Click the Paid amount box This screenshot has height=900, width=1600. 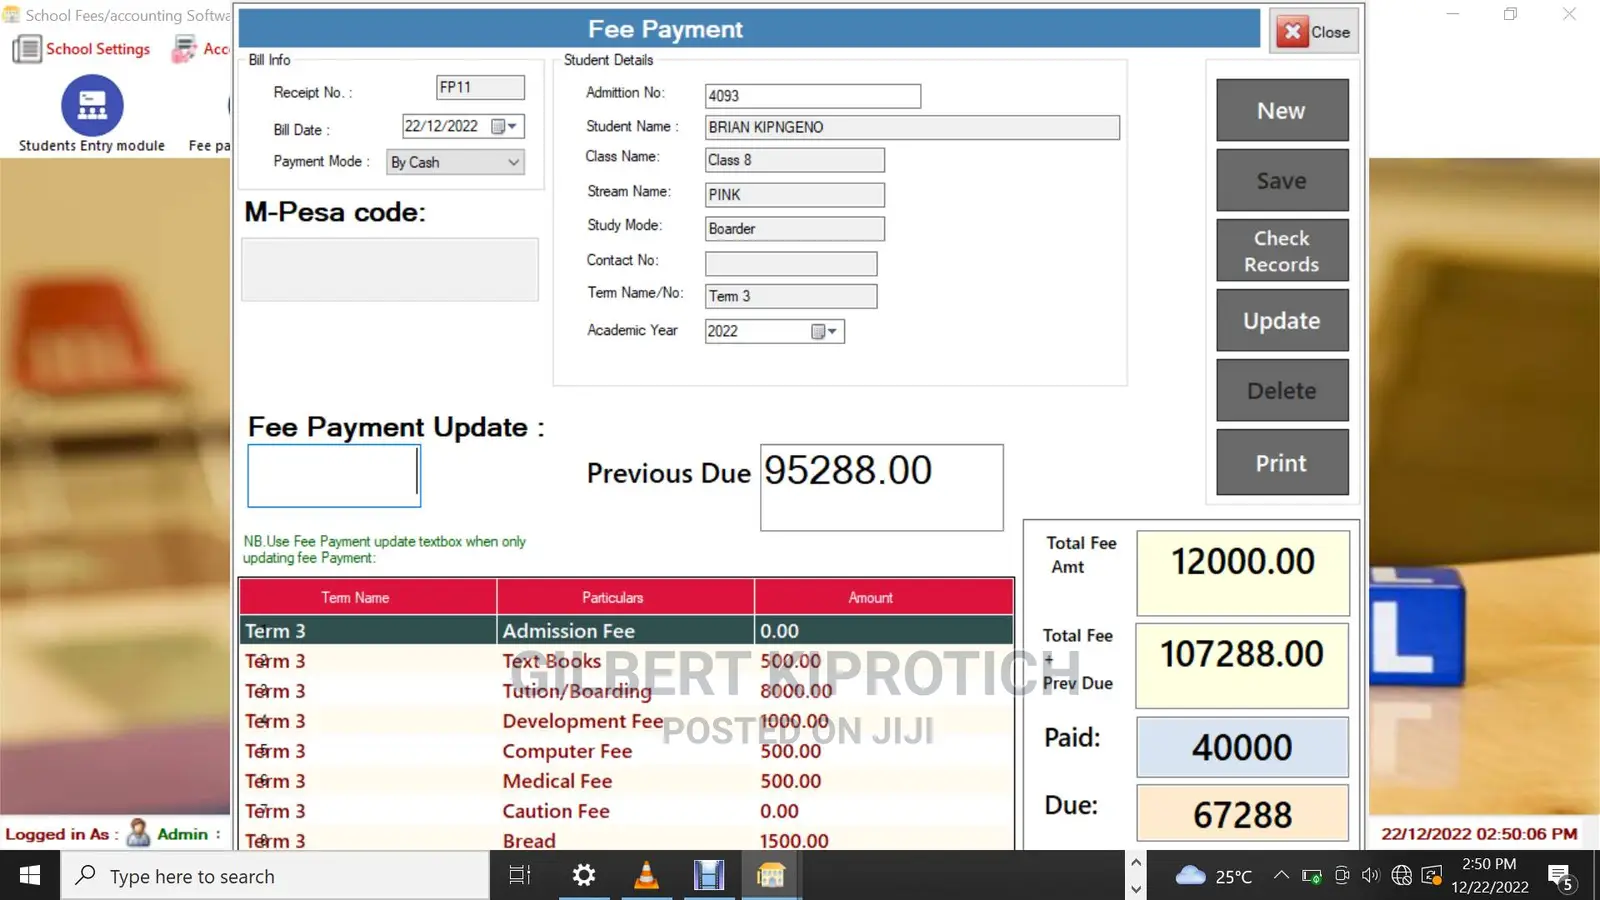coord(1242,747)
